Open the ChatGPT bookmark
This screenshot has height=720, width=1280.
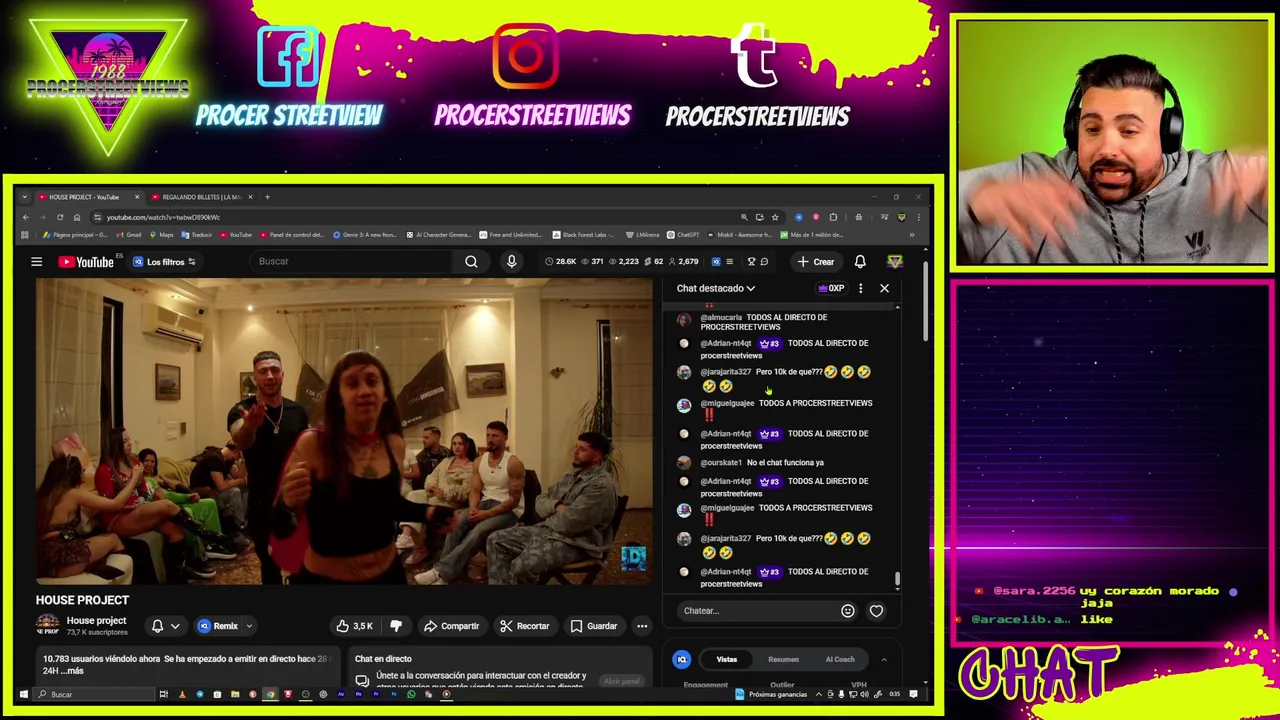pyautogui.click(x=683, y=235)
